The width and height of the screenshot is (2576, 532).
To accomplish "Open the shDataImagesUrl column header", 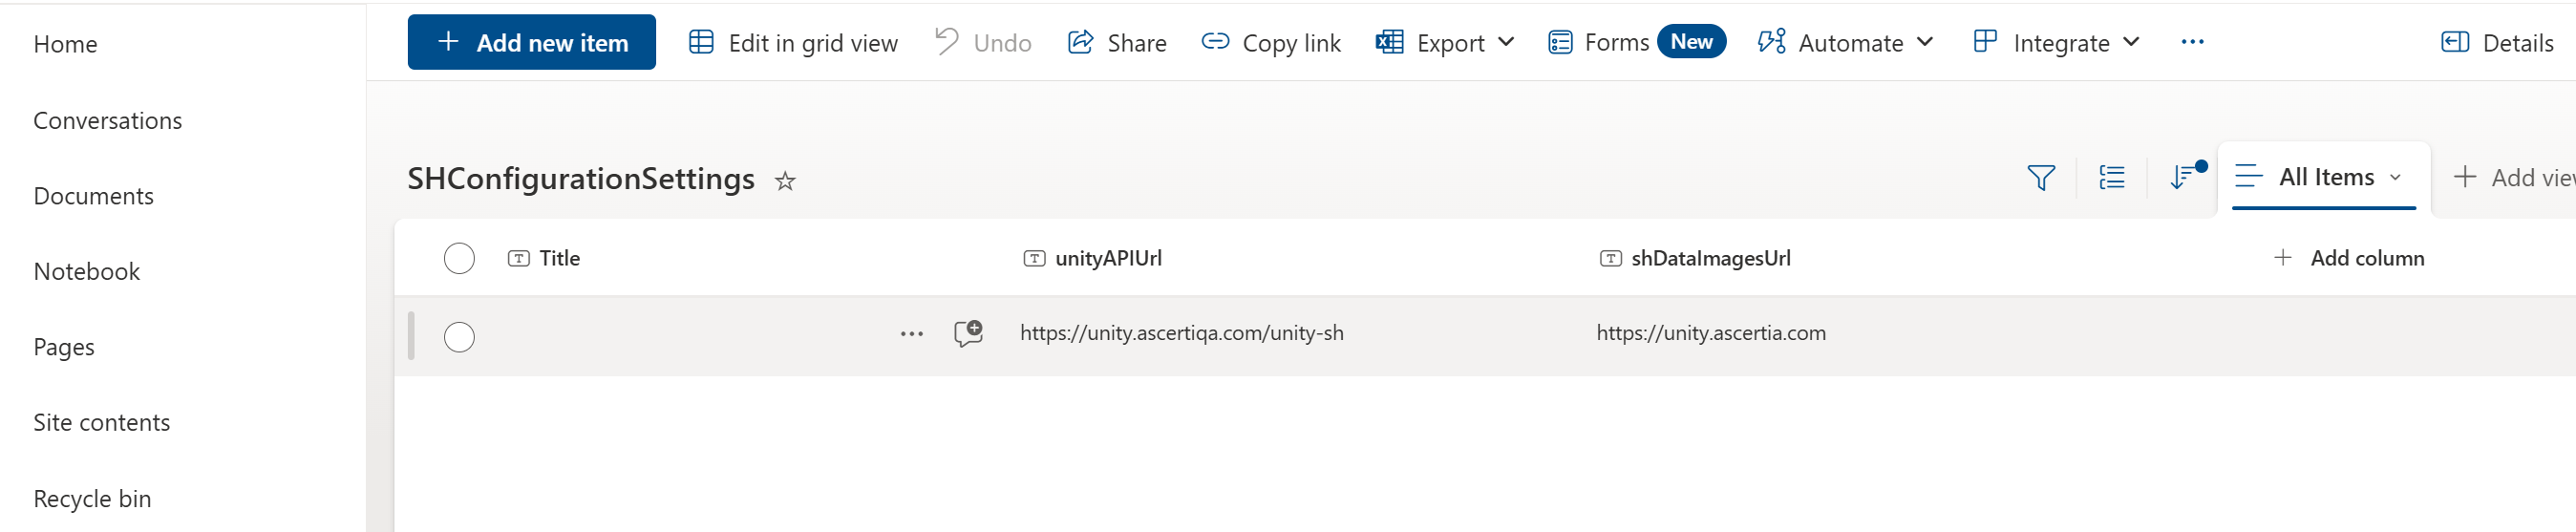I will click(1696, 258).
